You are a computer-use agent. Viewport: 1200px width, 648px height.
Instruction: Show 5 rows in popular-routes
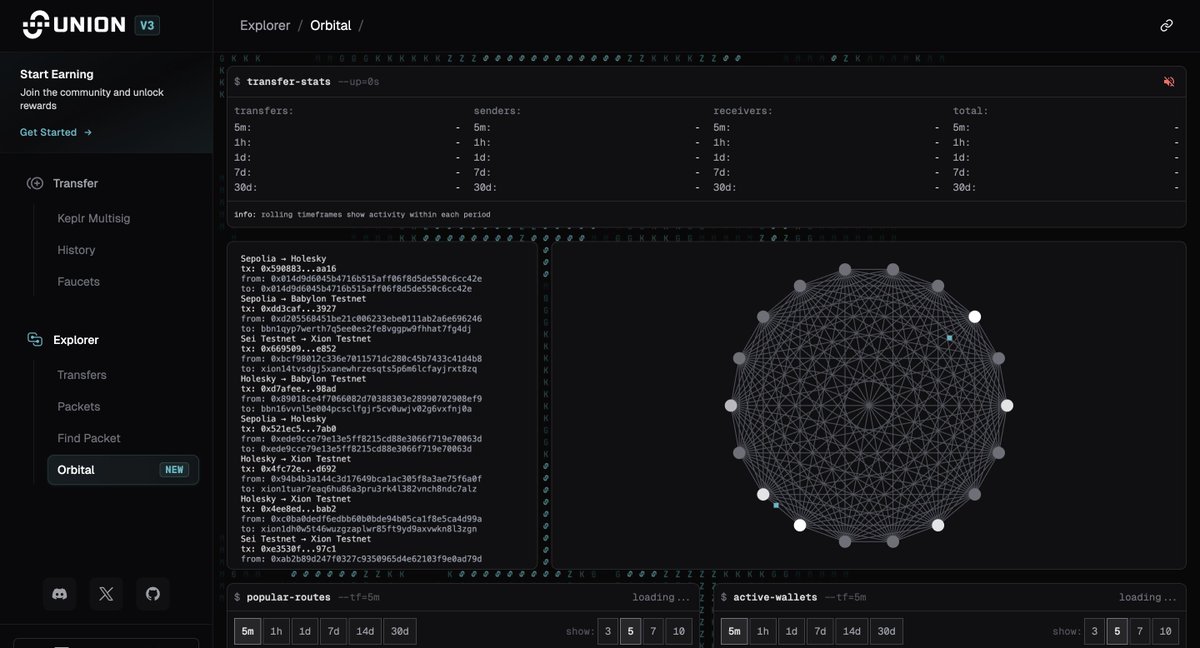click(632, 631)
